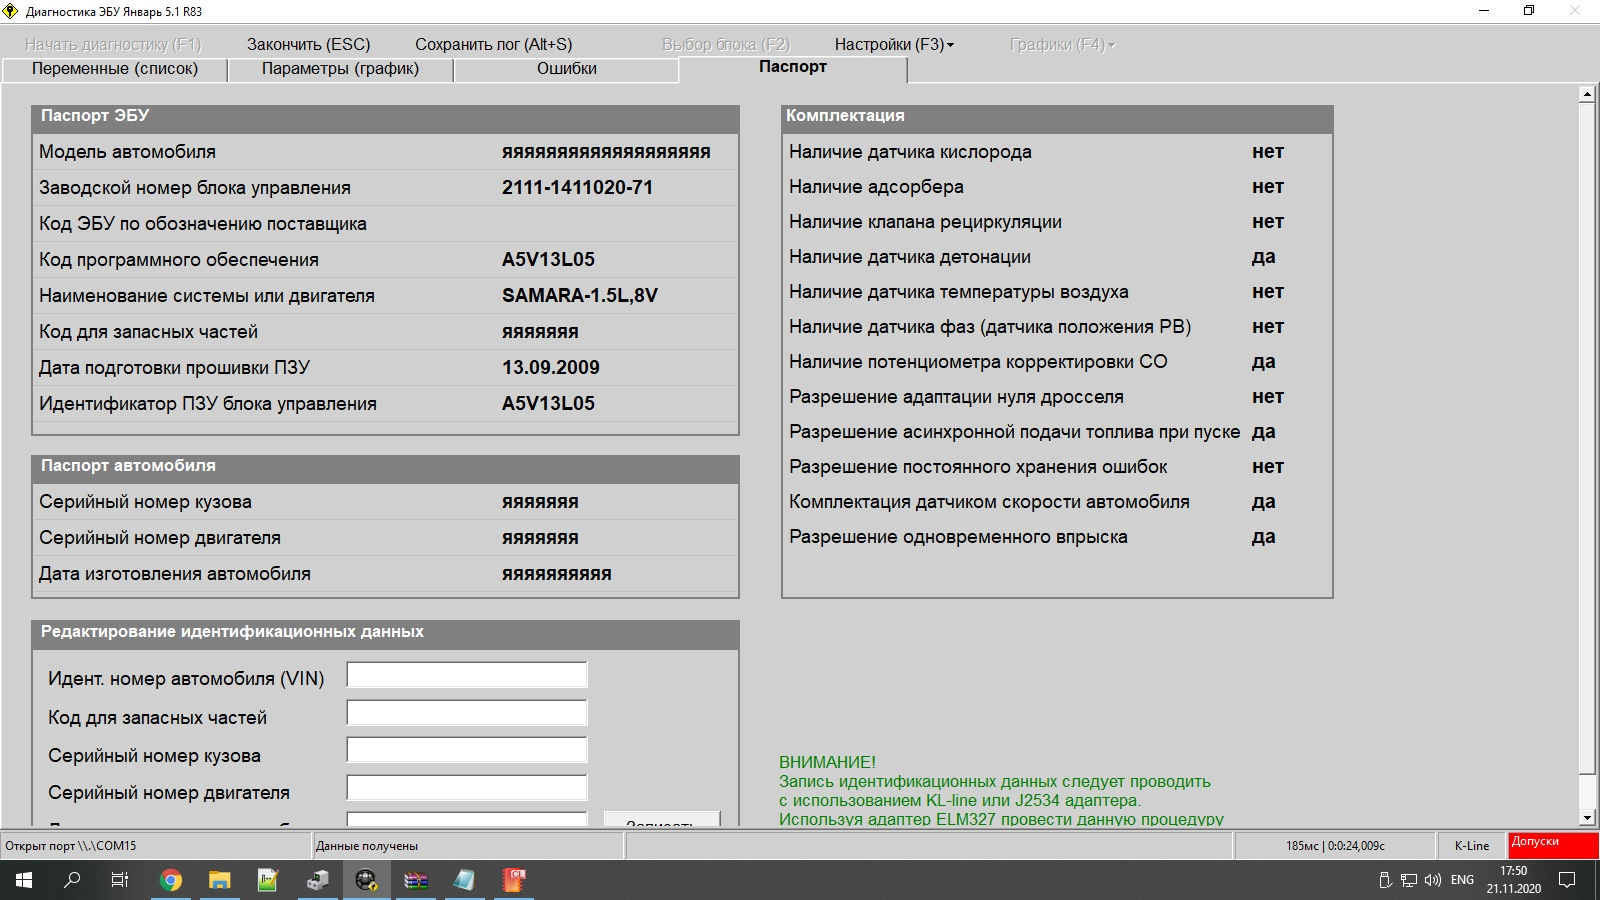1600x900 pixels.
Task: Click status text Открыт порт \\.\COM15
Action: [x=71, y=846]
